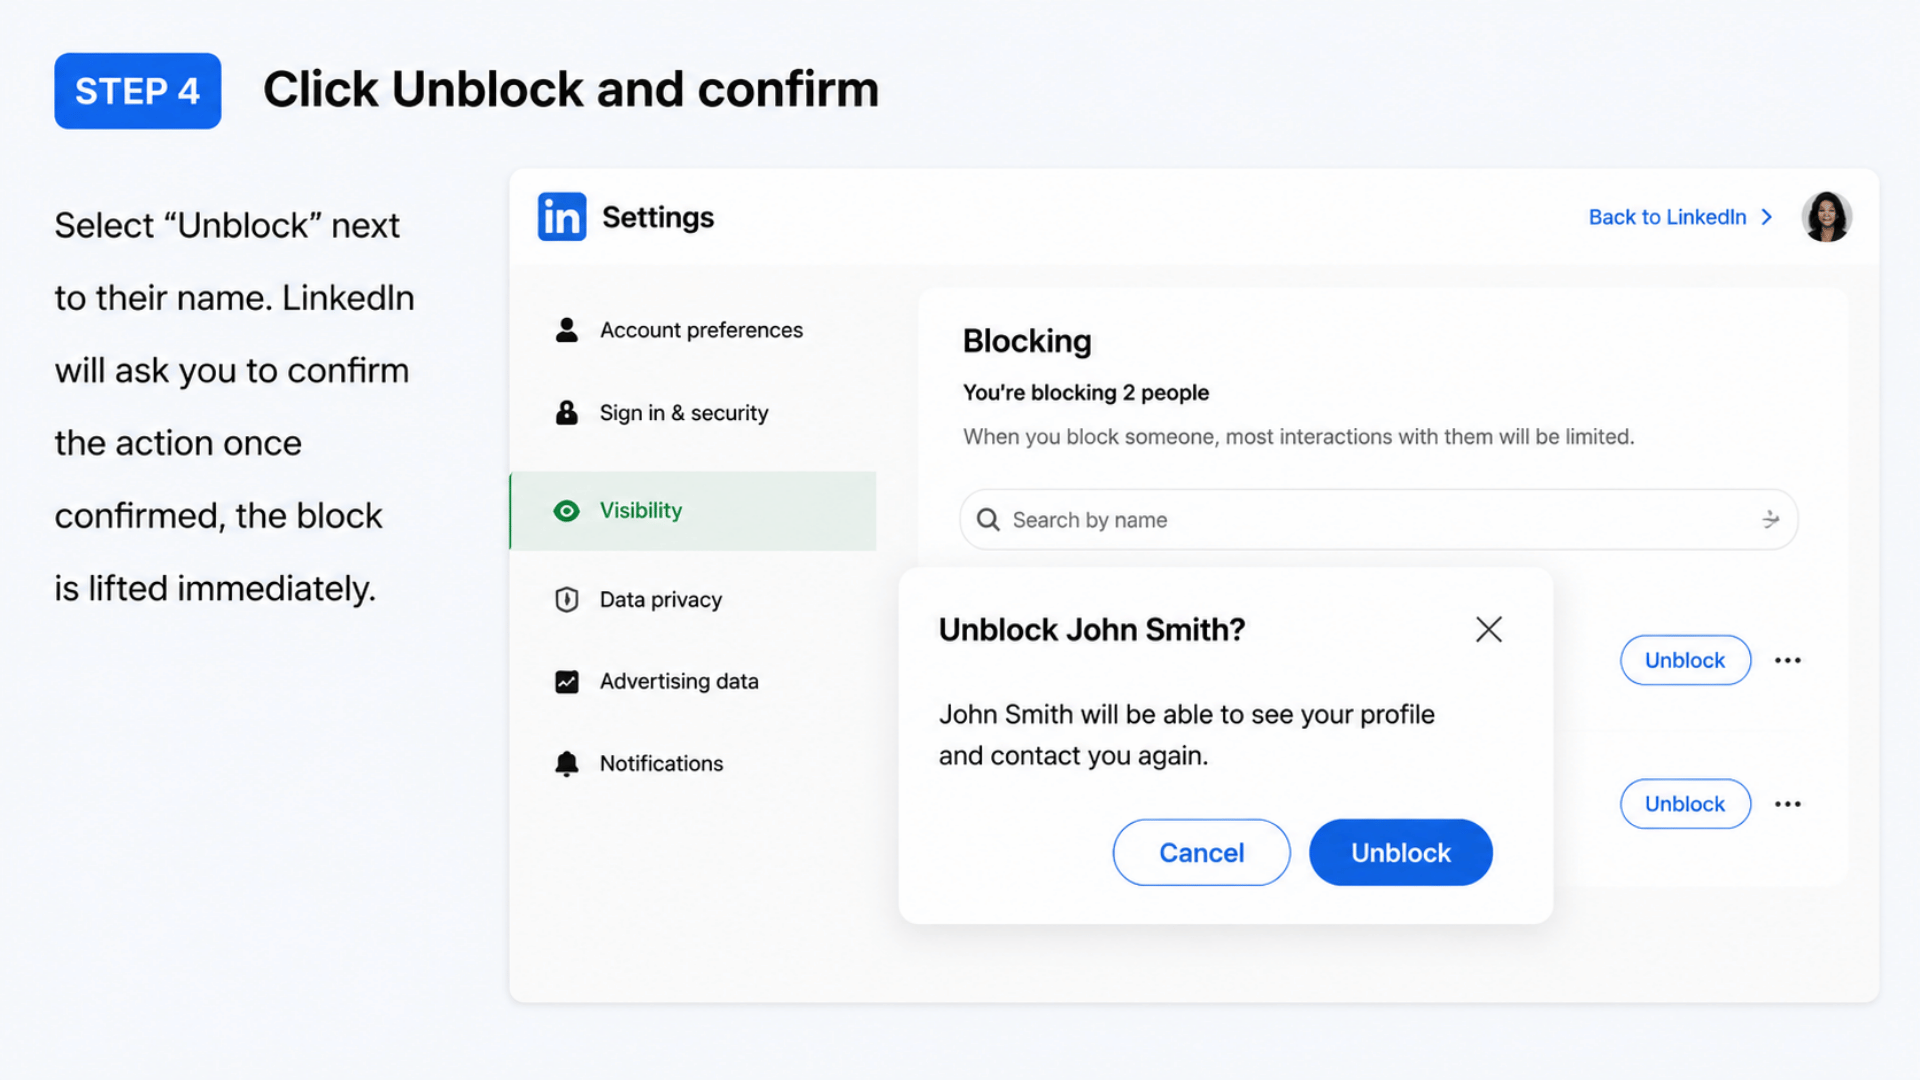Click the icon at search field's right end
This screenshot has height=1080, width=1920.
click(x=1771, y=519)
